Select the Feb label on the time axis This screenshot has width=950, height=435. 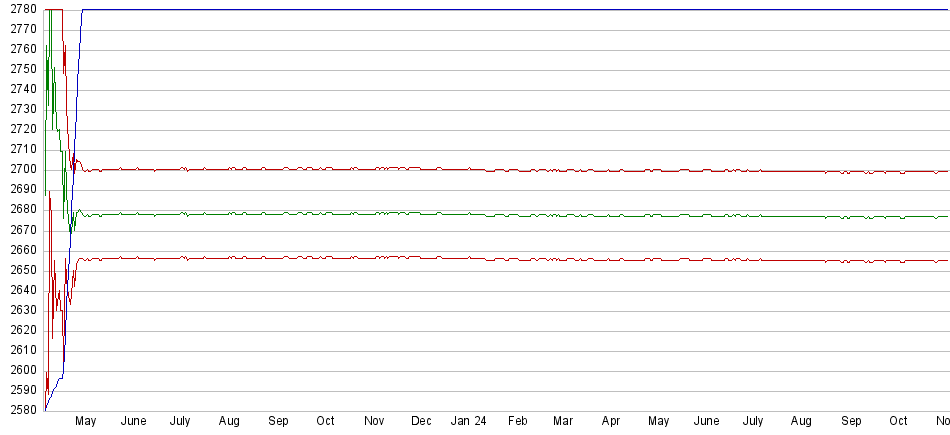pos(517,422)
